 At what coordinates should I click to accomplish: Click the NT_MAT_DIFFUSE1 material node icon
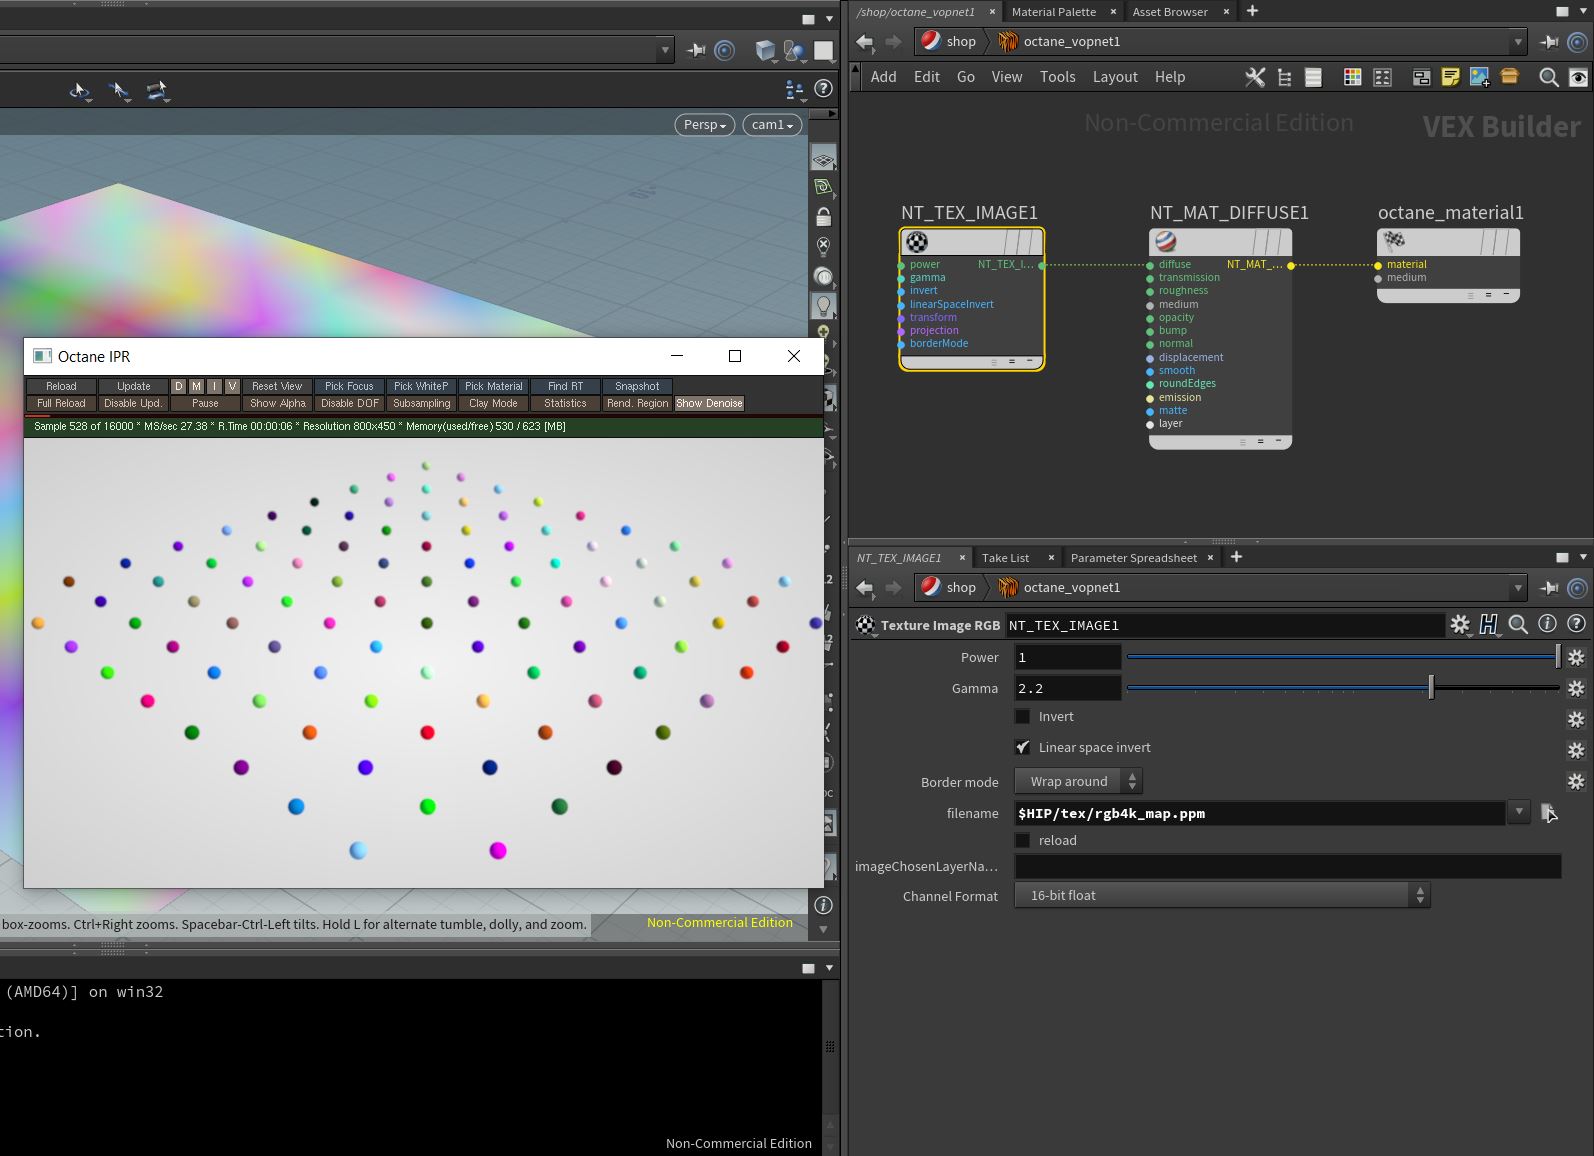click(x=1166, y=242)
